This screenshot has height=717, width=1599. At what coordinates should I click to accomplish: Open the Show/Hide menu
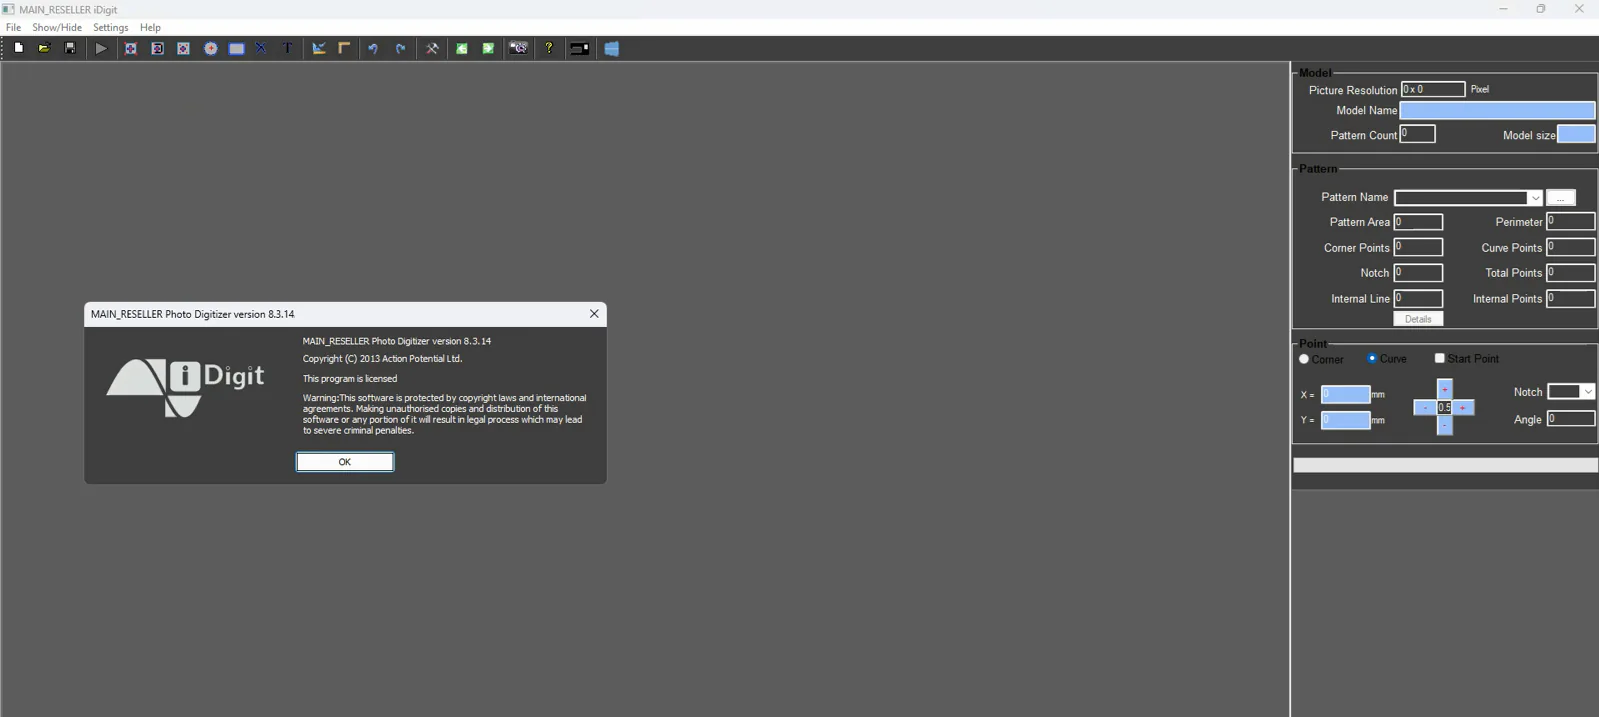[57, 27]
